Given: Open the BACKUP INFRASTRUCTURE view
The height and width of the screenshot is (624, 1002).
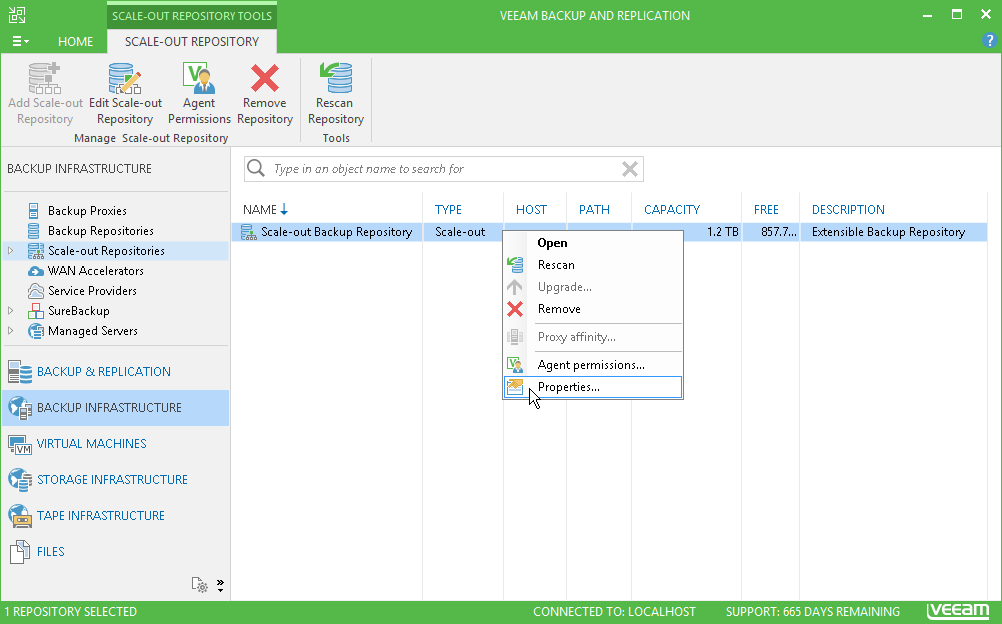Looking at the screenshot, I should [x=115, y=408].
